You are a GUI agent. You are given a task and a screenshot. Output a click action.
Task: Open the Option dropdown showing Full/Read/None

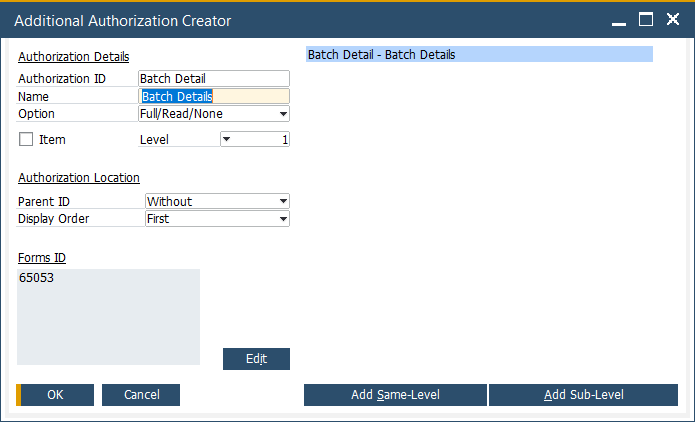tap(284, 114)
